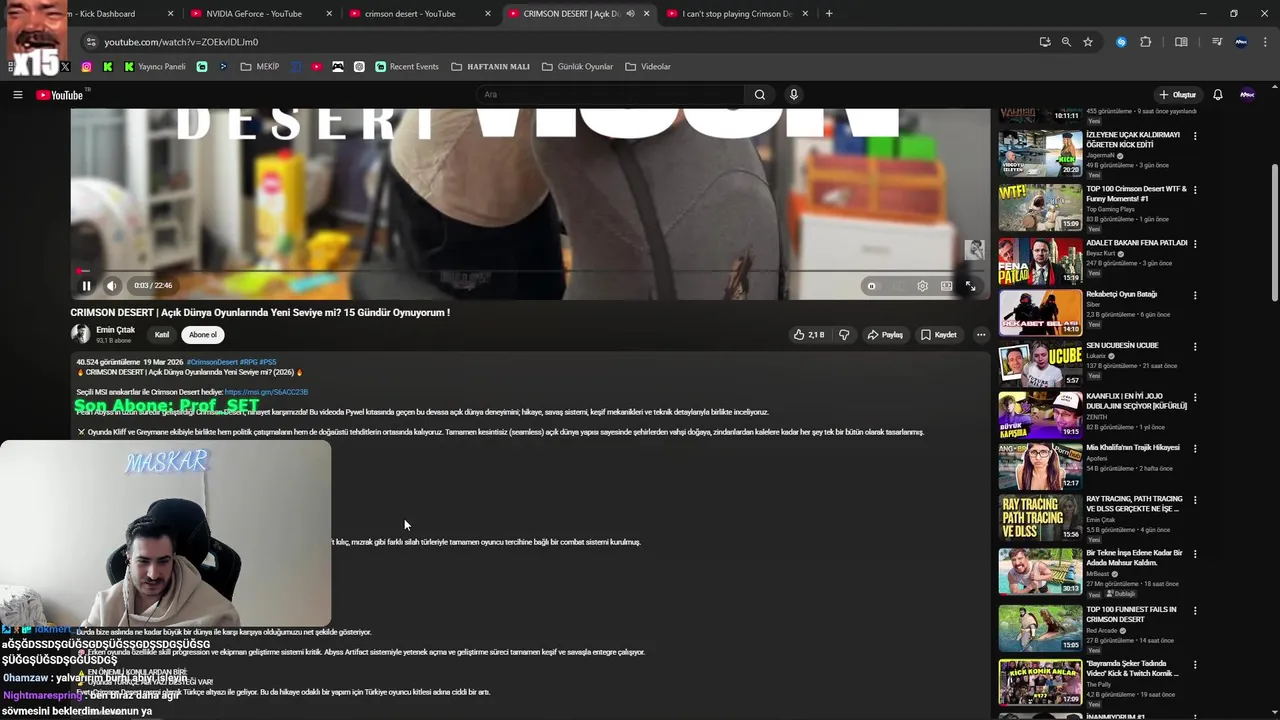Open the YouTube guide hamburger menu

click(17, 95)
